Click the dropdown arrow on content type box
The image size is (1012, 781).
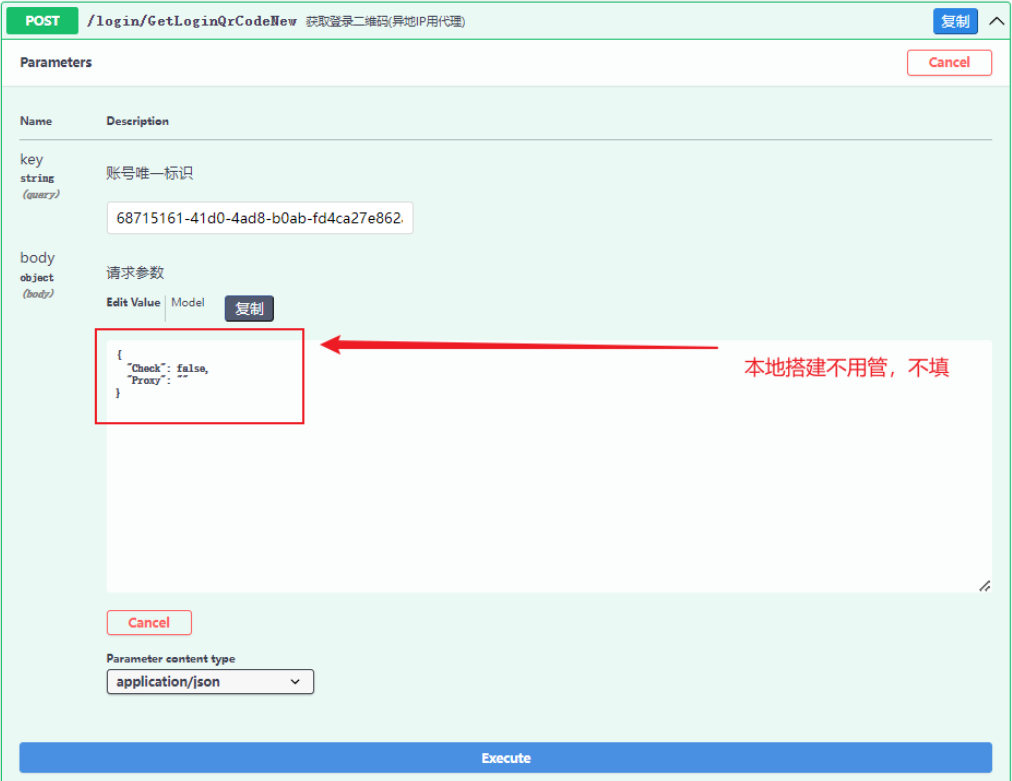tap(296, 681)
